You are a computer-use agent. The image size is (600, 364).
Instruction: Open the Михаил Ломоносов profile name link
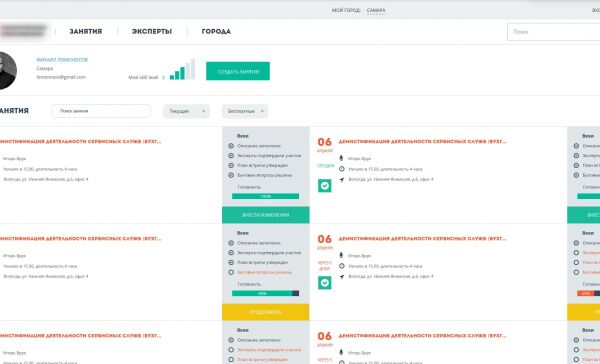click(x=62, y=60)
